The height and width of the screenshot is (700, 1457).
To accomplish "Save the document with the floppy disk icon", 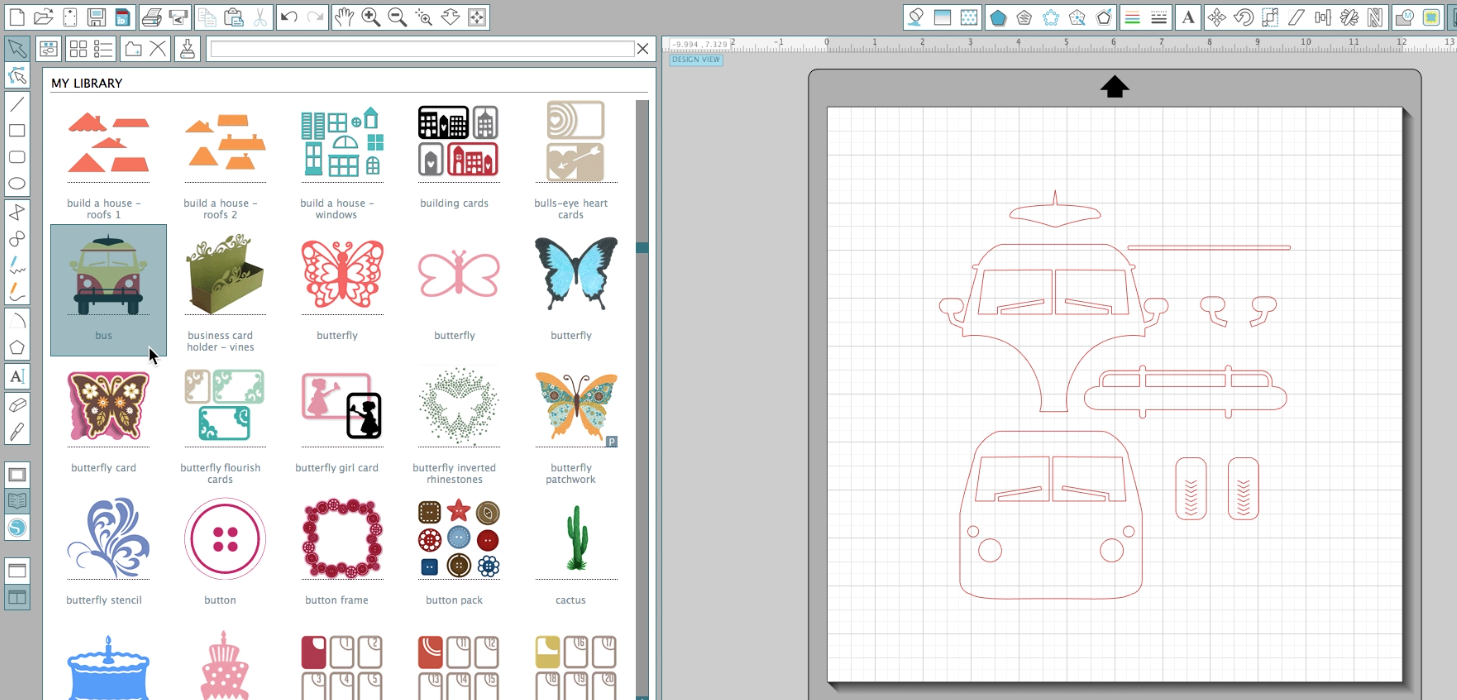I will [x=96, y=17].
